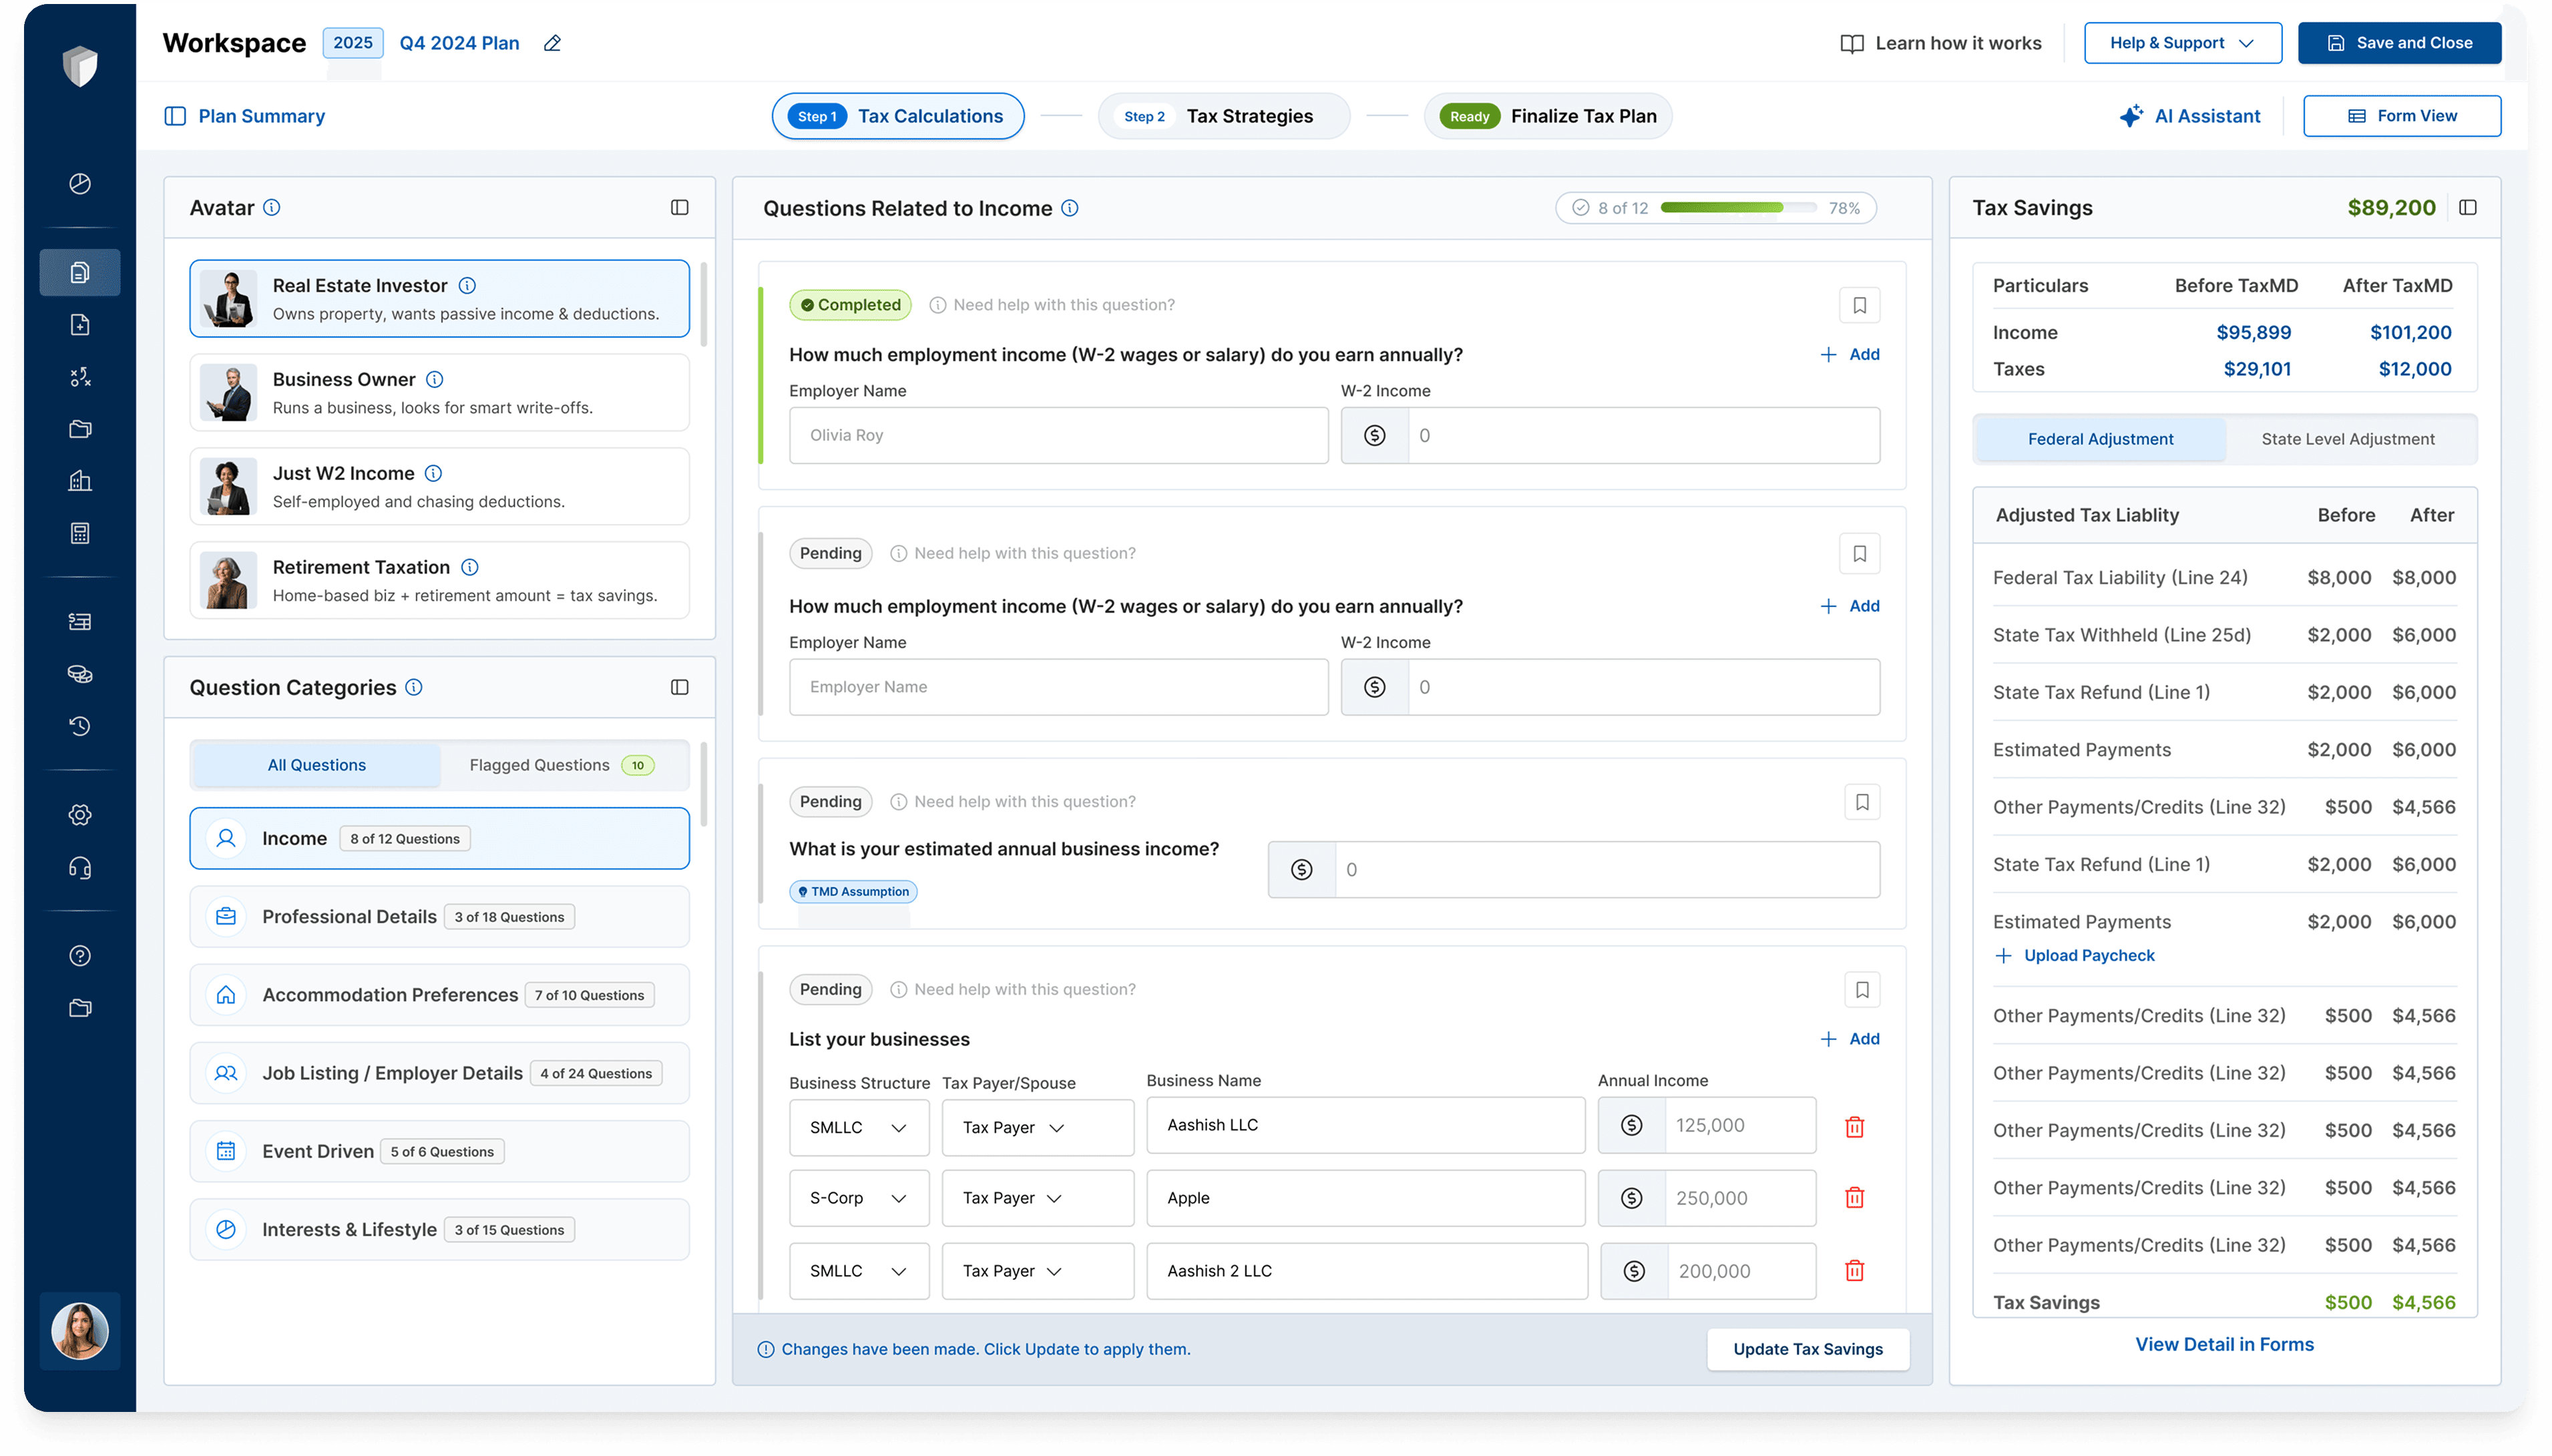Flag the List your businesses question bookmark
The height and width of the screenshot is (1456, 2552).
pos(1861,990)
